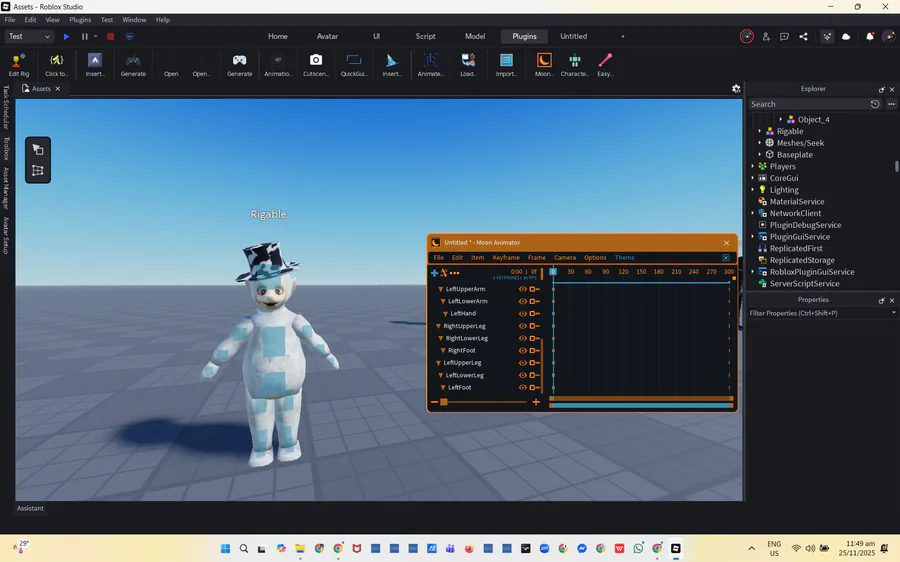Click the three dots icon in Moon Animator
The height and width of the screenshot is (562, 900).
455,273
